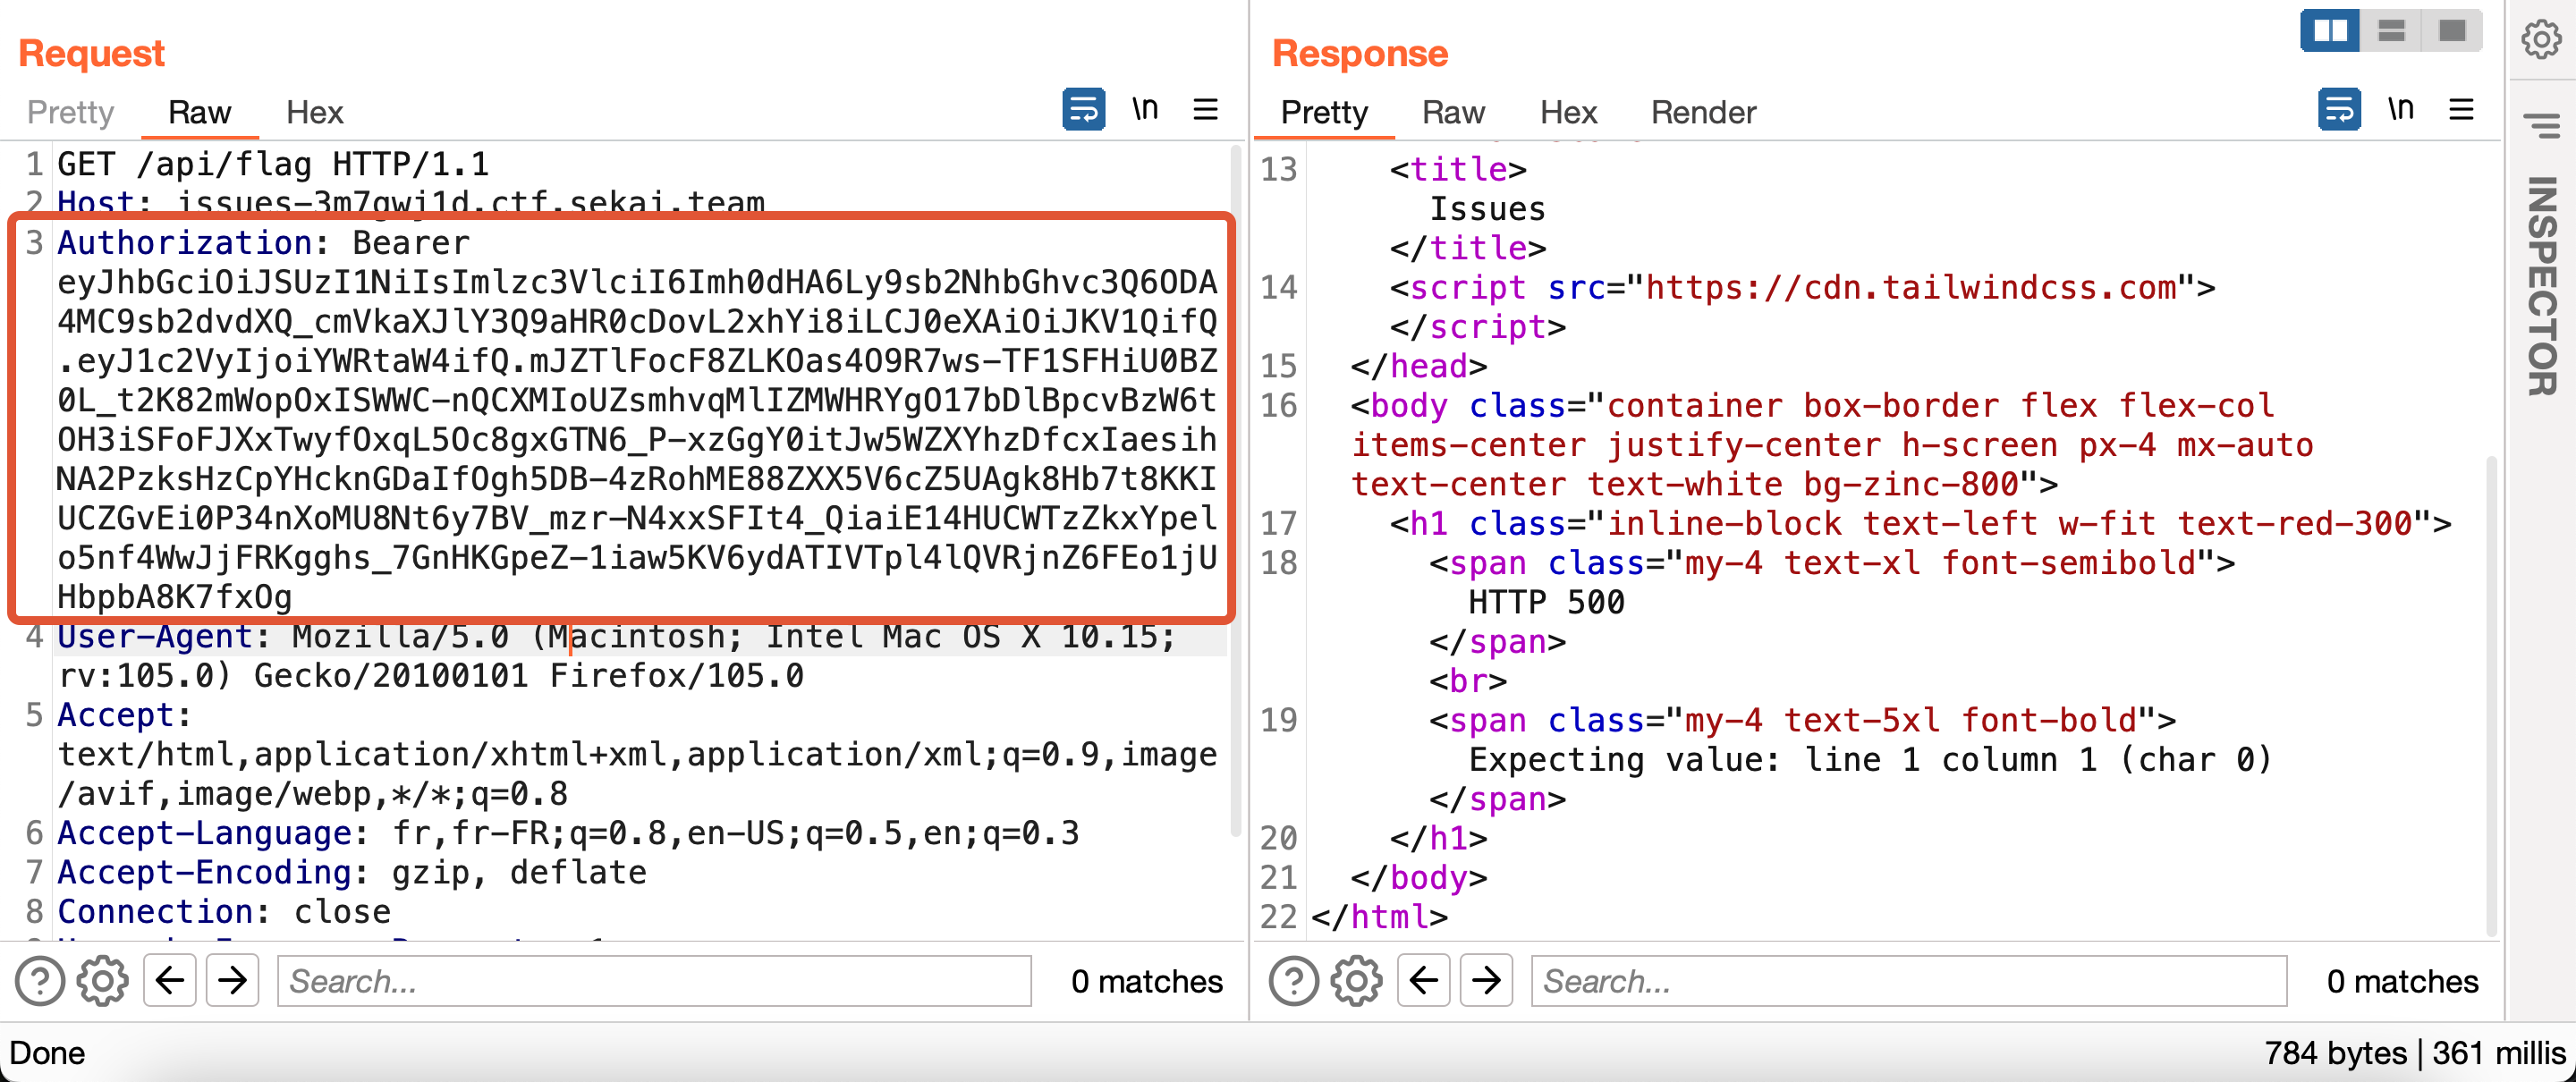Switch Response to Hex tab

(1568, 112)
